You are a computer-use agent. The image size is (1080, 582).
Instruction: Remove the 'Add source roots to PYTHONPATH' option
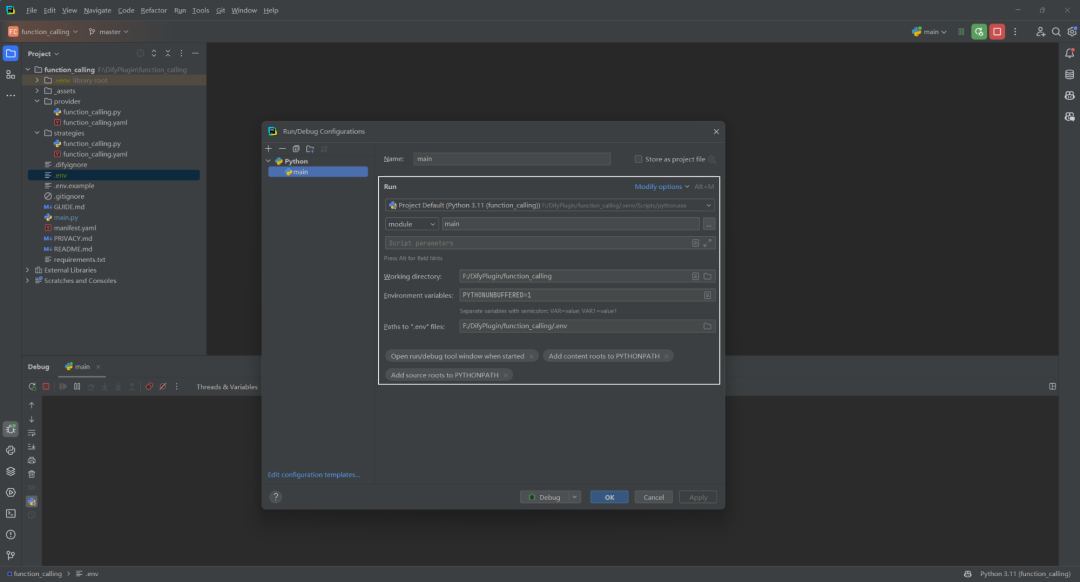506,375
